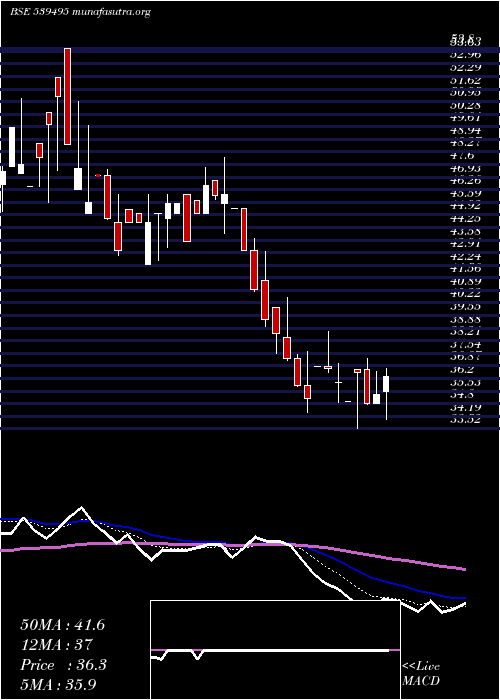The width and height of the screenshot is (500, 700).
Task: Click the 46.93 price axis label
Action: coord(465,168)
